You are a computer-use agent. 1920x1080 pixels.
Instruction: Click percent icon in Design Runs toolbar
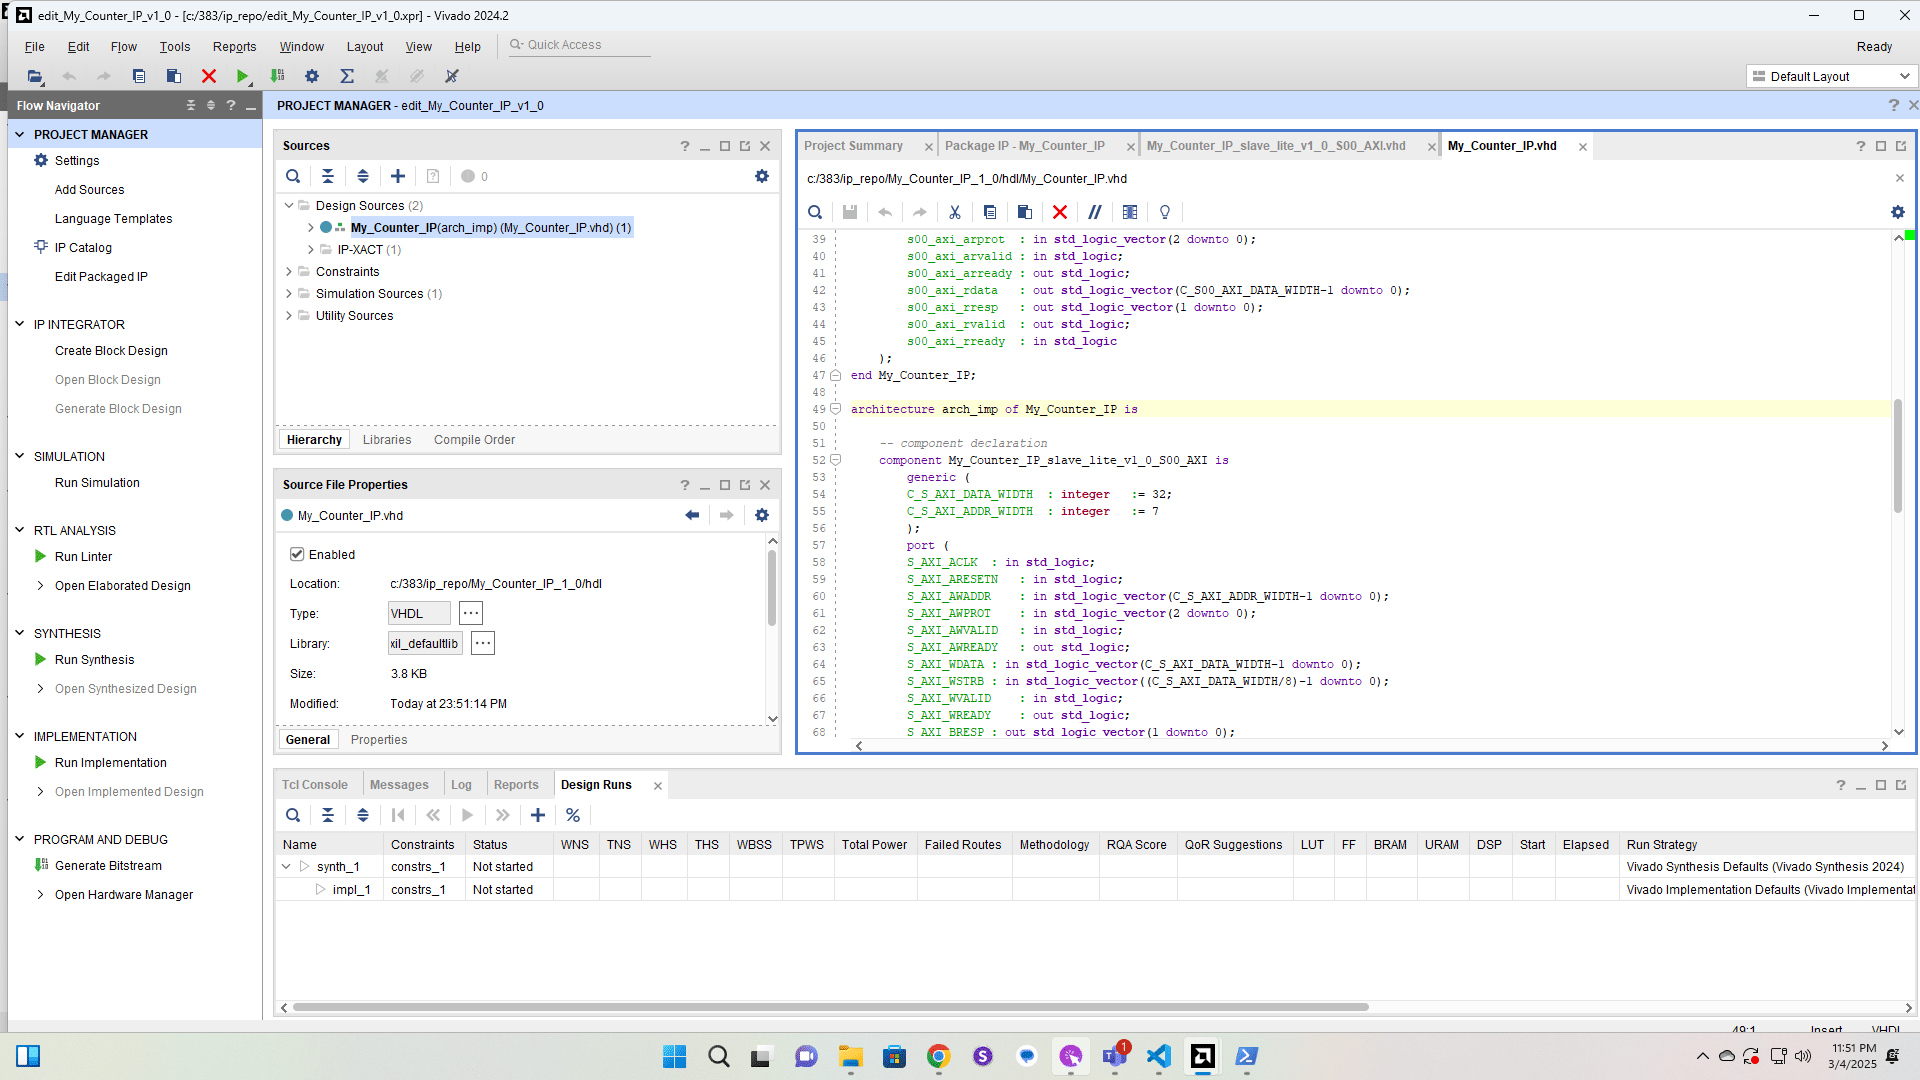573,815
